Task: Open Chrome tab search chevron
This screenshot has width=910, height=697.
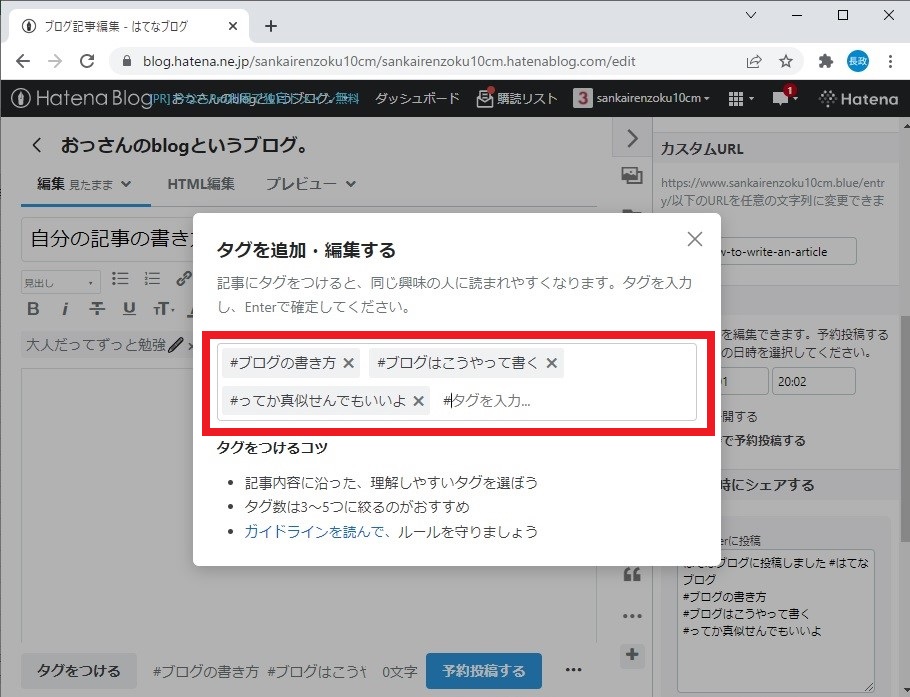Action: (750, 16)
